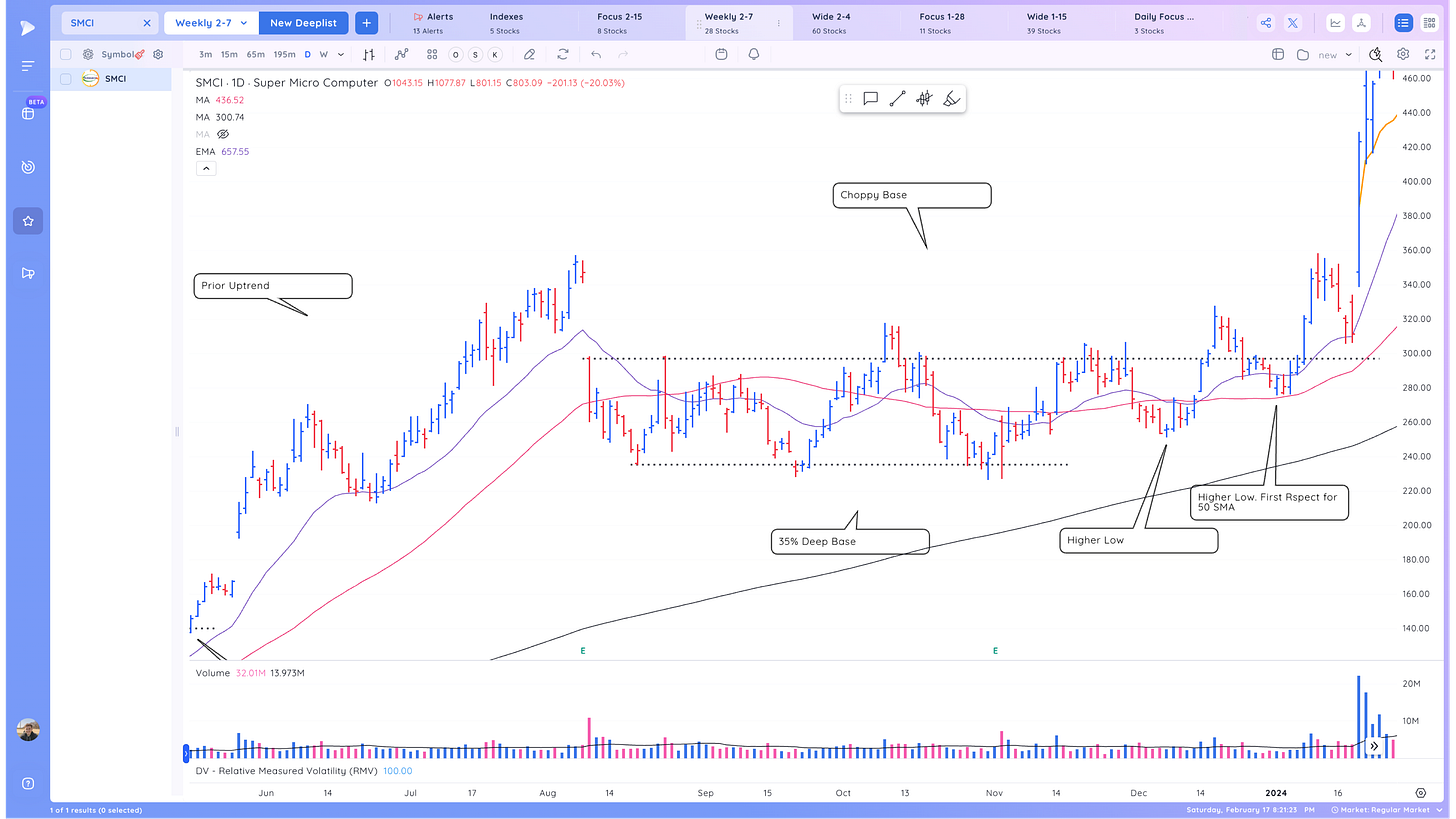Click the X (Twitter) share icon

(x=1292, y=22)
